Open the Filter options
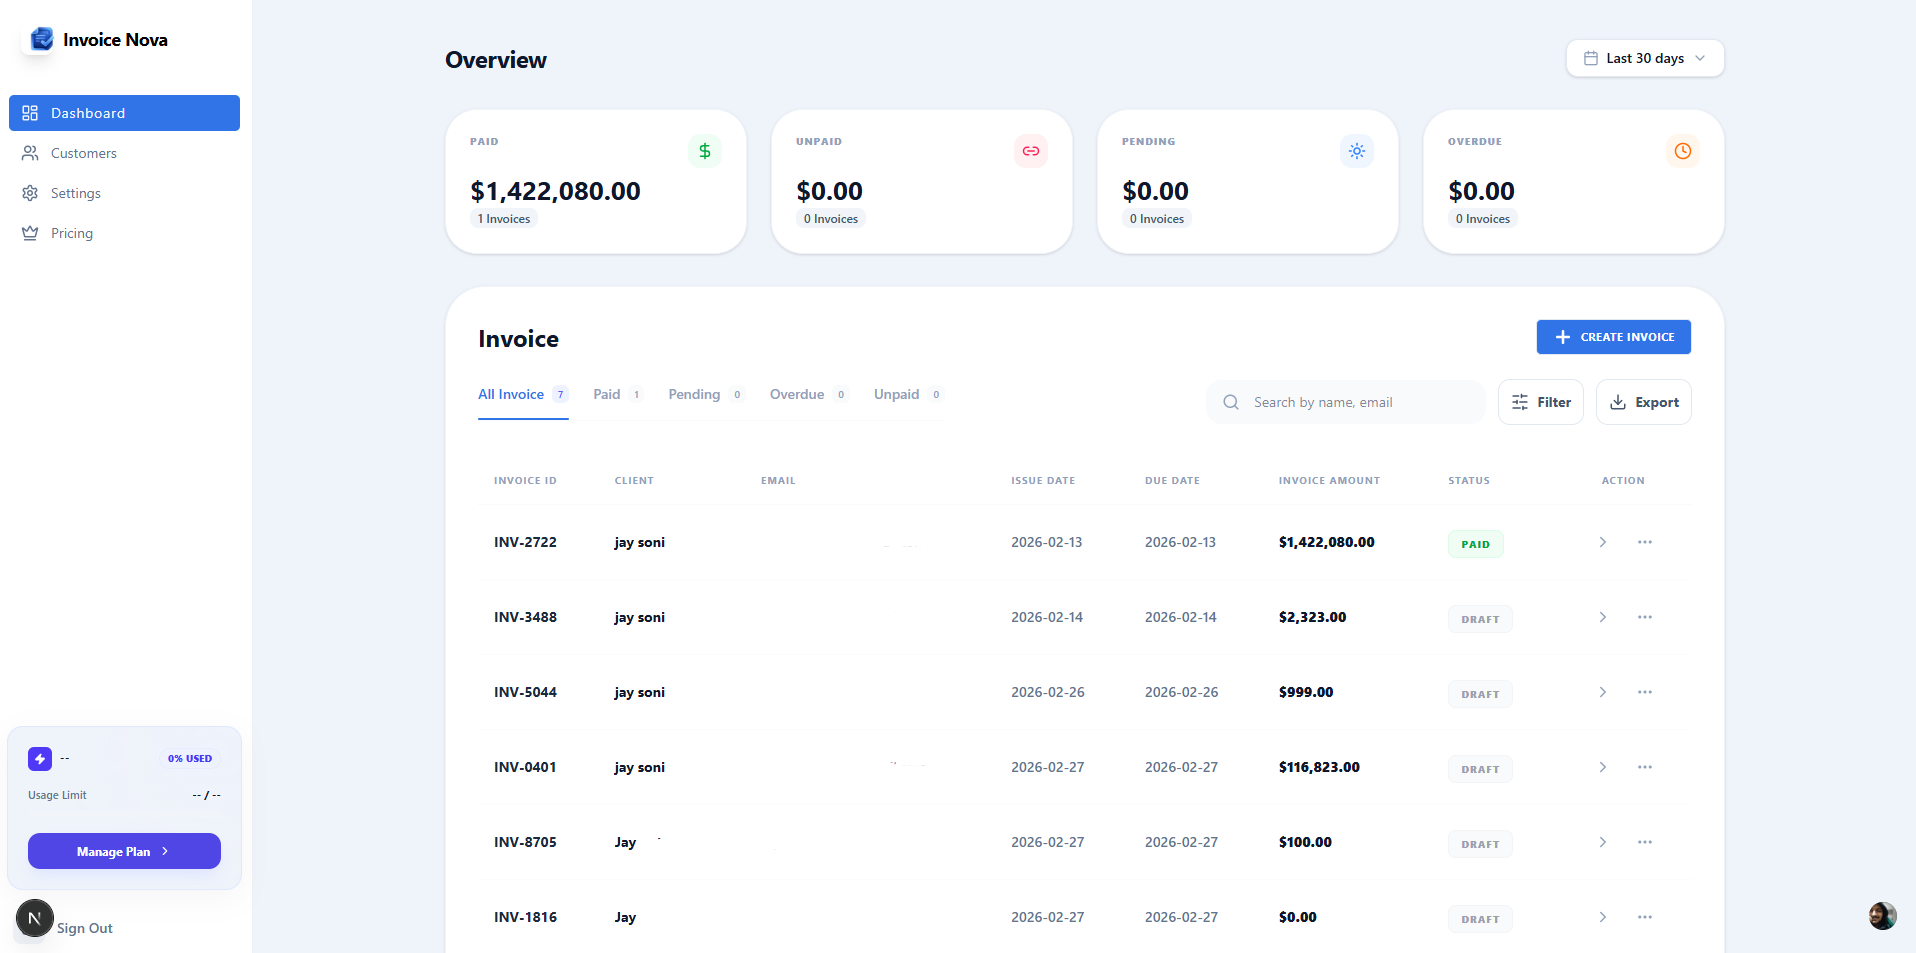 [x=1541, y=402]
